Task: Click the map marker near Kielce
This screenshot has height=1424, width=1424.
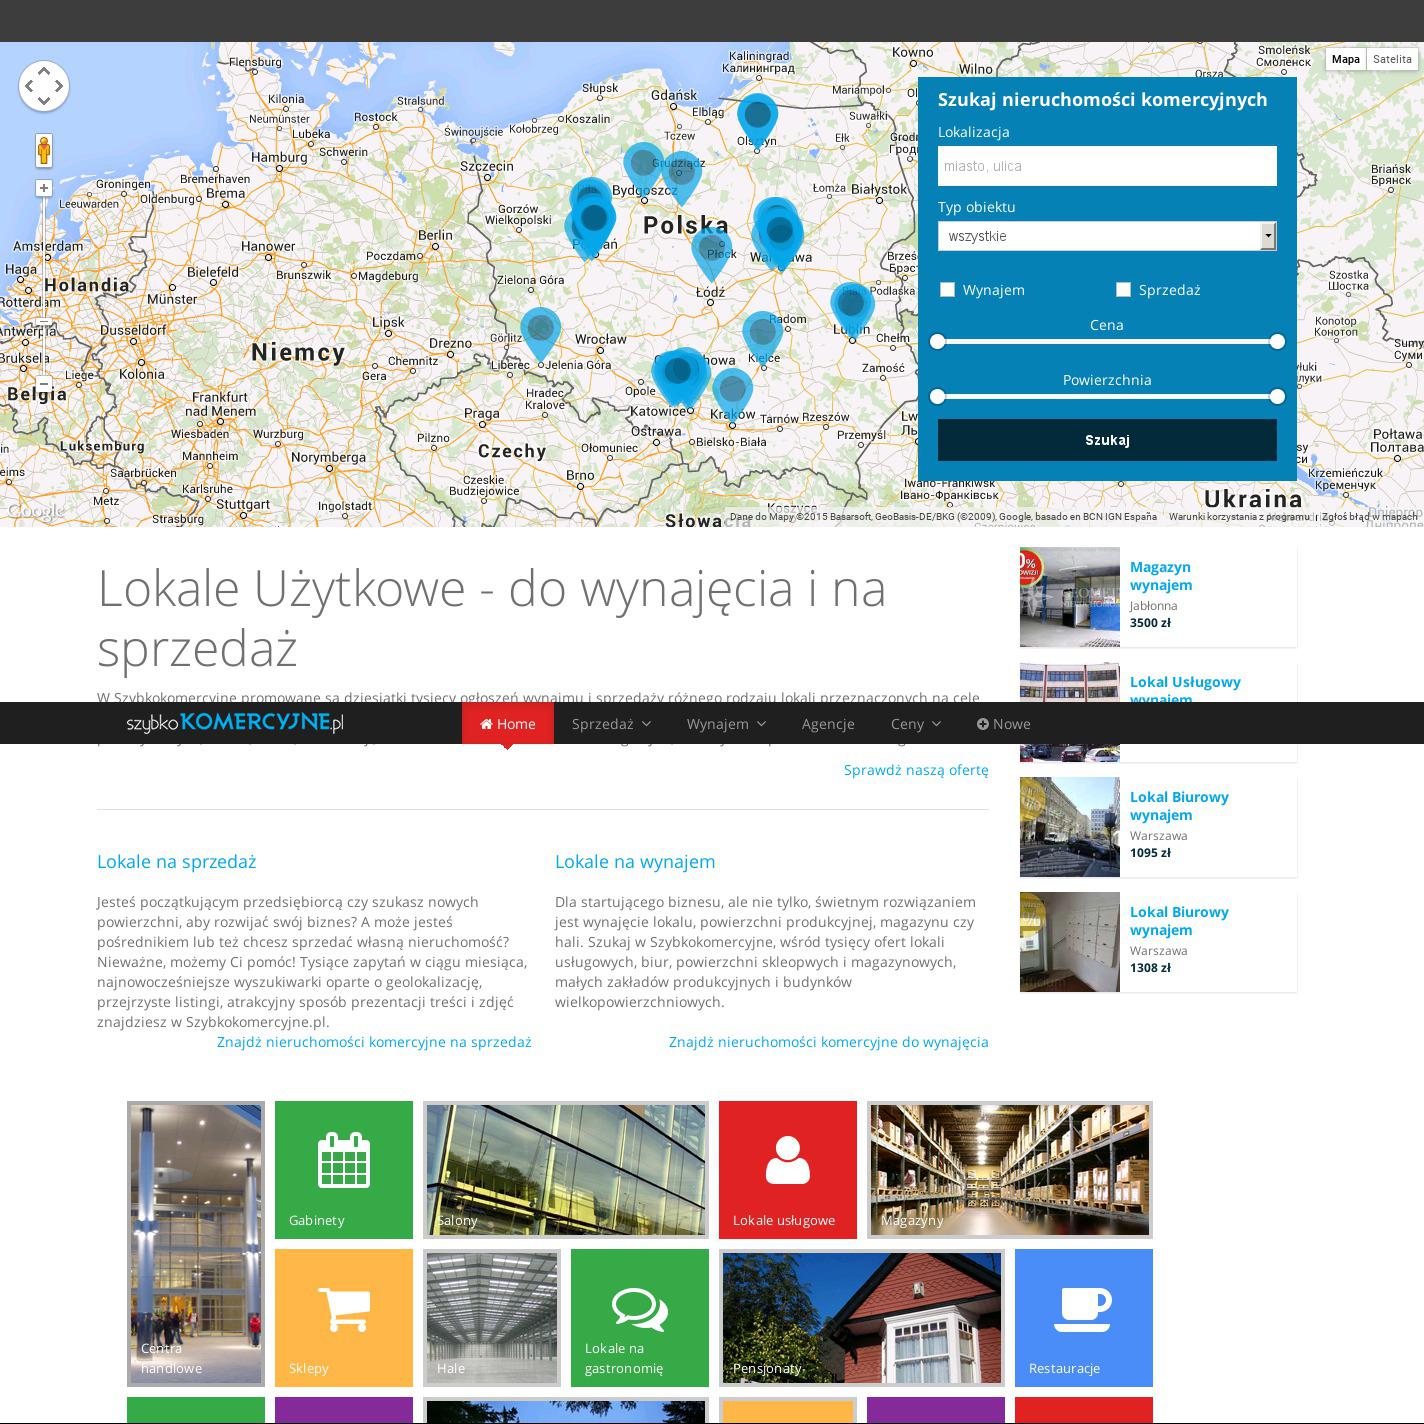Action: pyautogui.click(x=762, y=338)
